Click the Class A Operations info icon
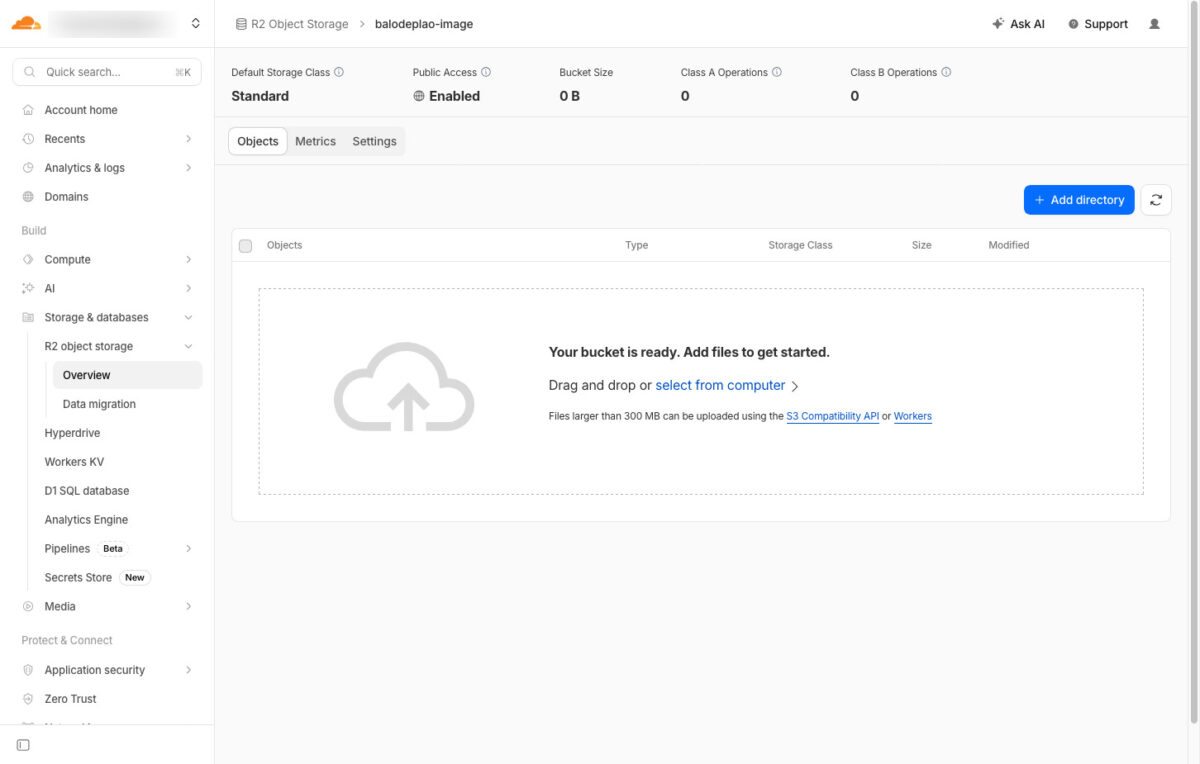Viewport: 1200px width, 764px height. click(x=777, y=73)
